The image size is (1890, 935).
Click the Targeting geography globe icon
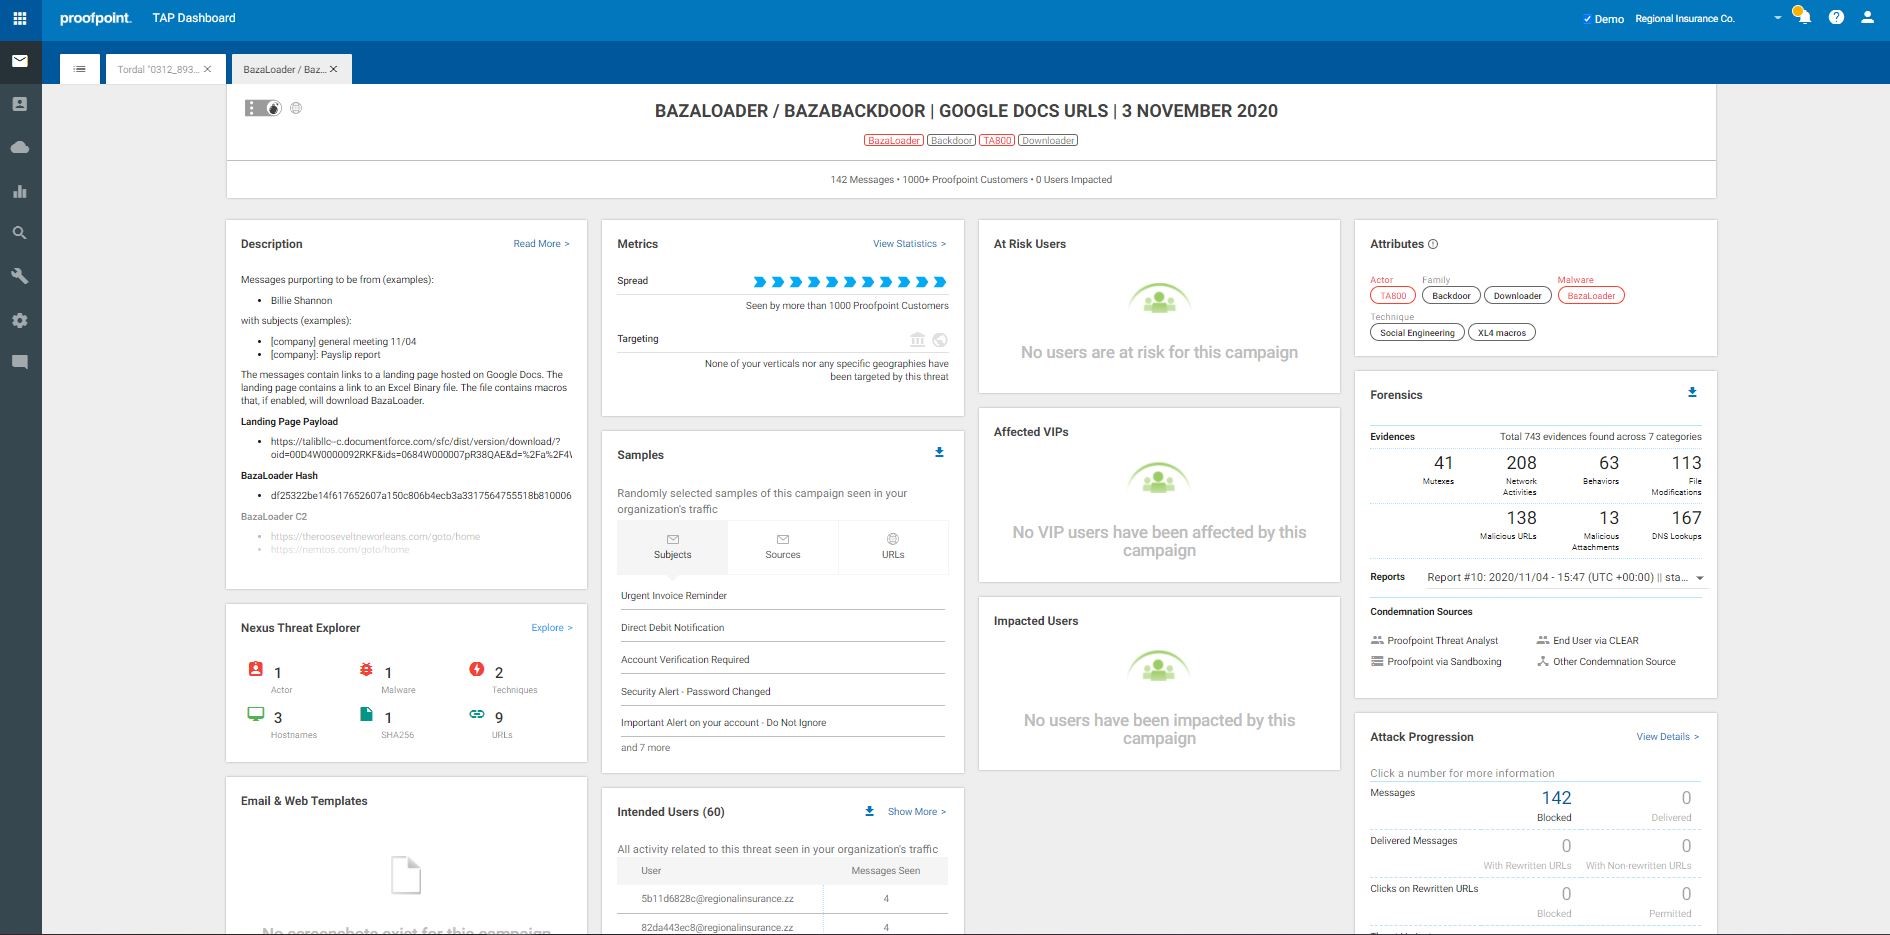(940, 340)
